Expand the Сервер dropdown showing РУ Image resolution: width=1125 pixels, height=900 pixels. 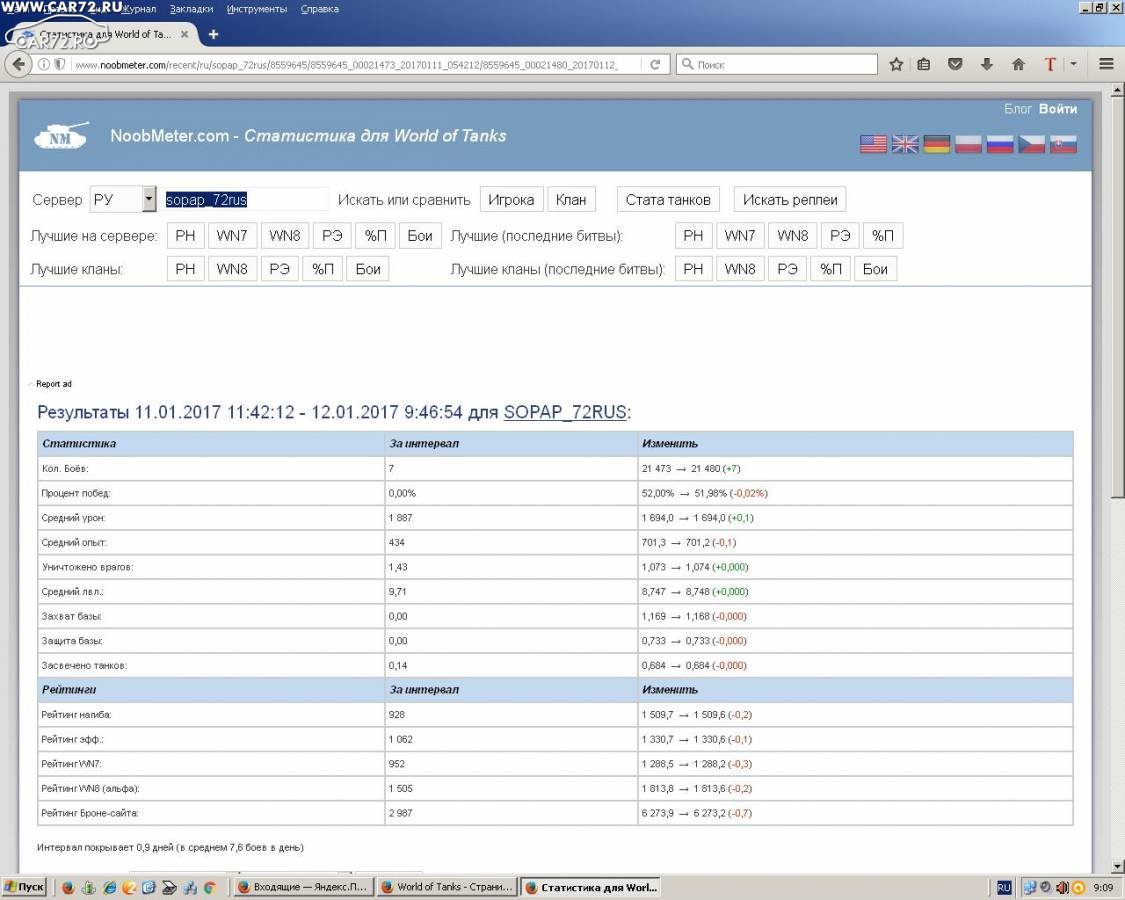(x=123, y=200)
